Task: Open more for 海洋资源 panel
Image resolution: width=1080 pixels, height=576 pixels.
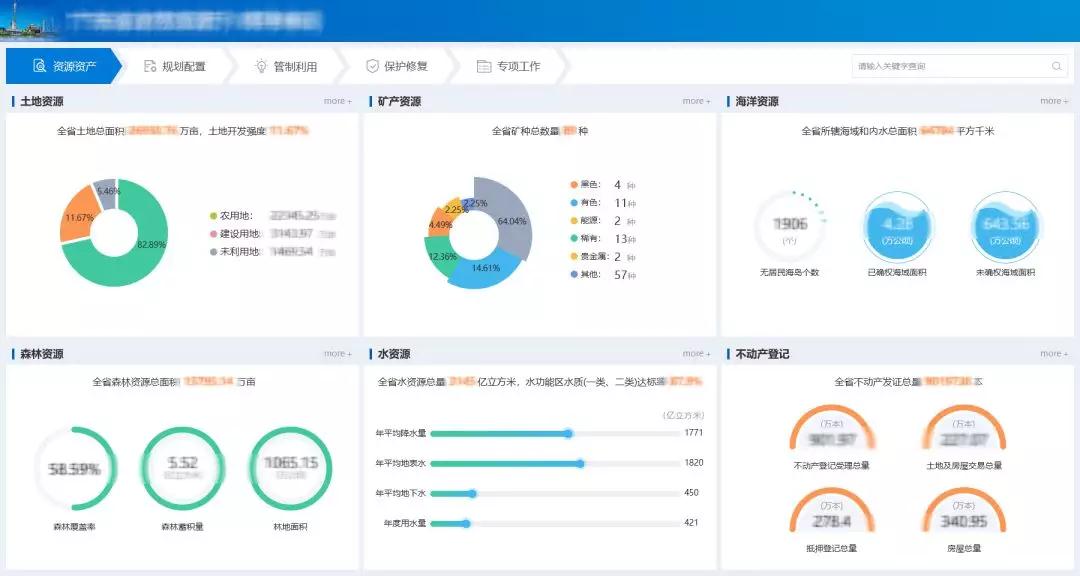Action: tap(1054, 101)
